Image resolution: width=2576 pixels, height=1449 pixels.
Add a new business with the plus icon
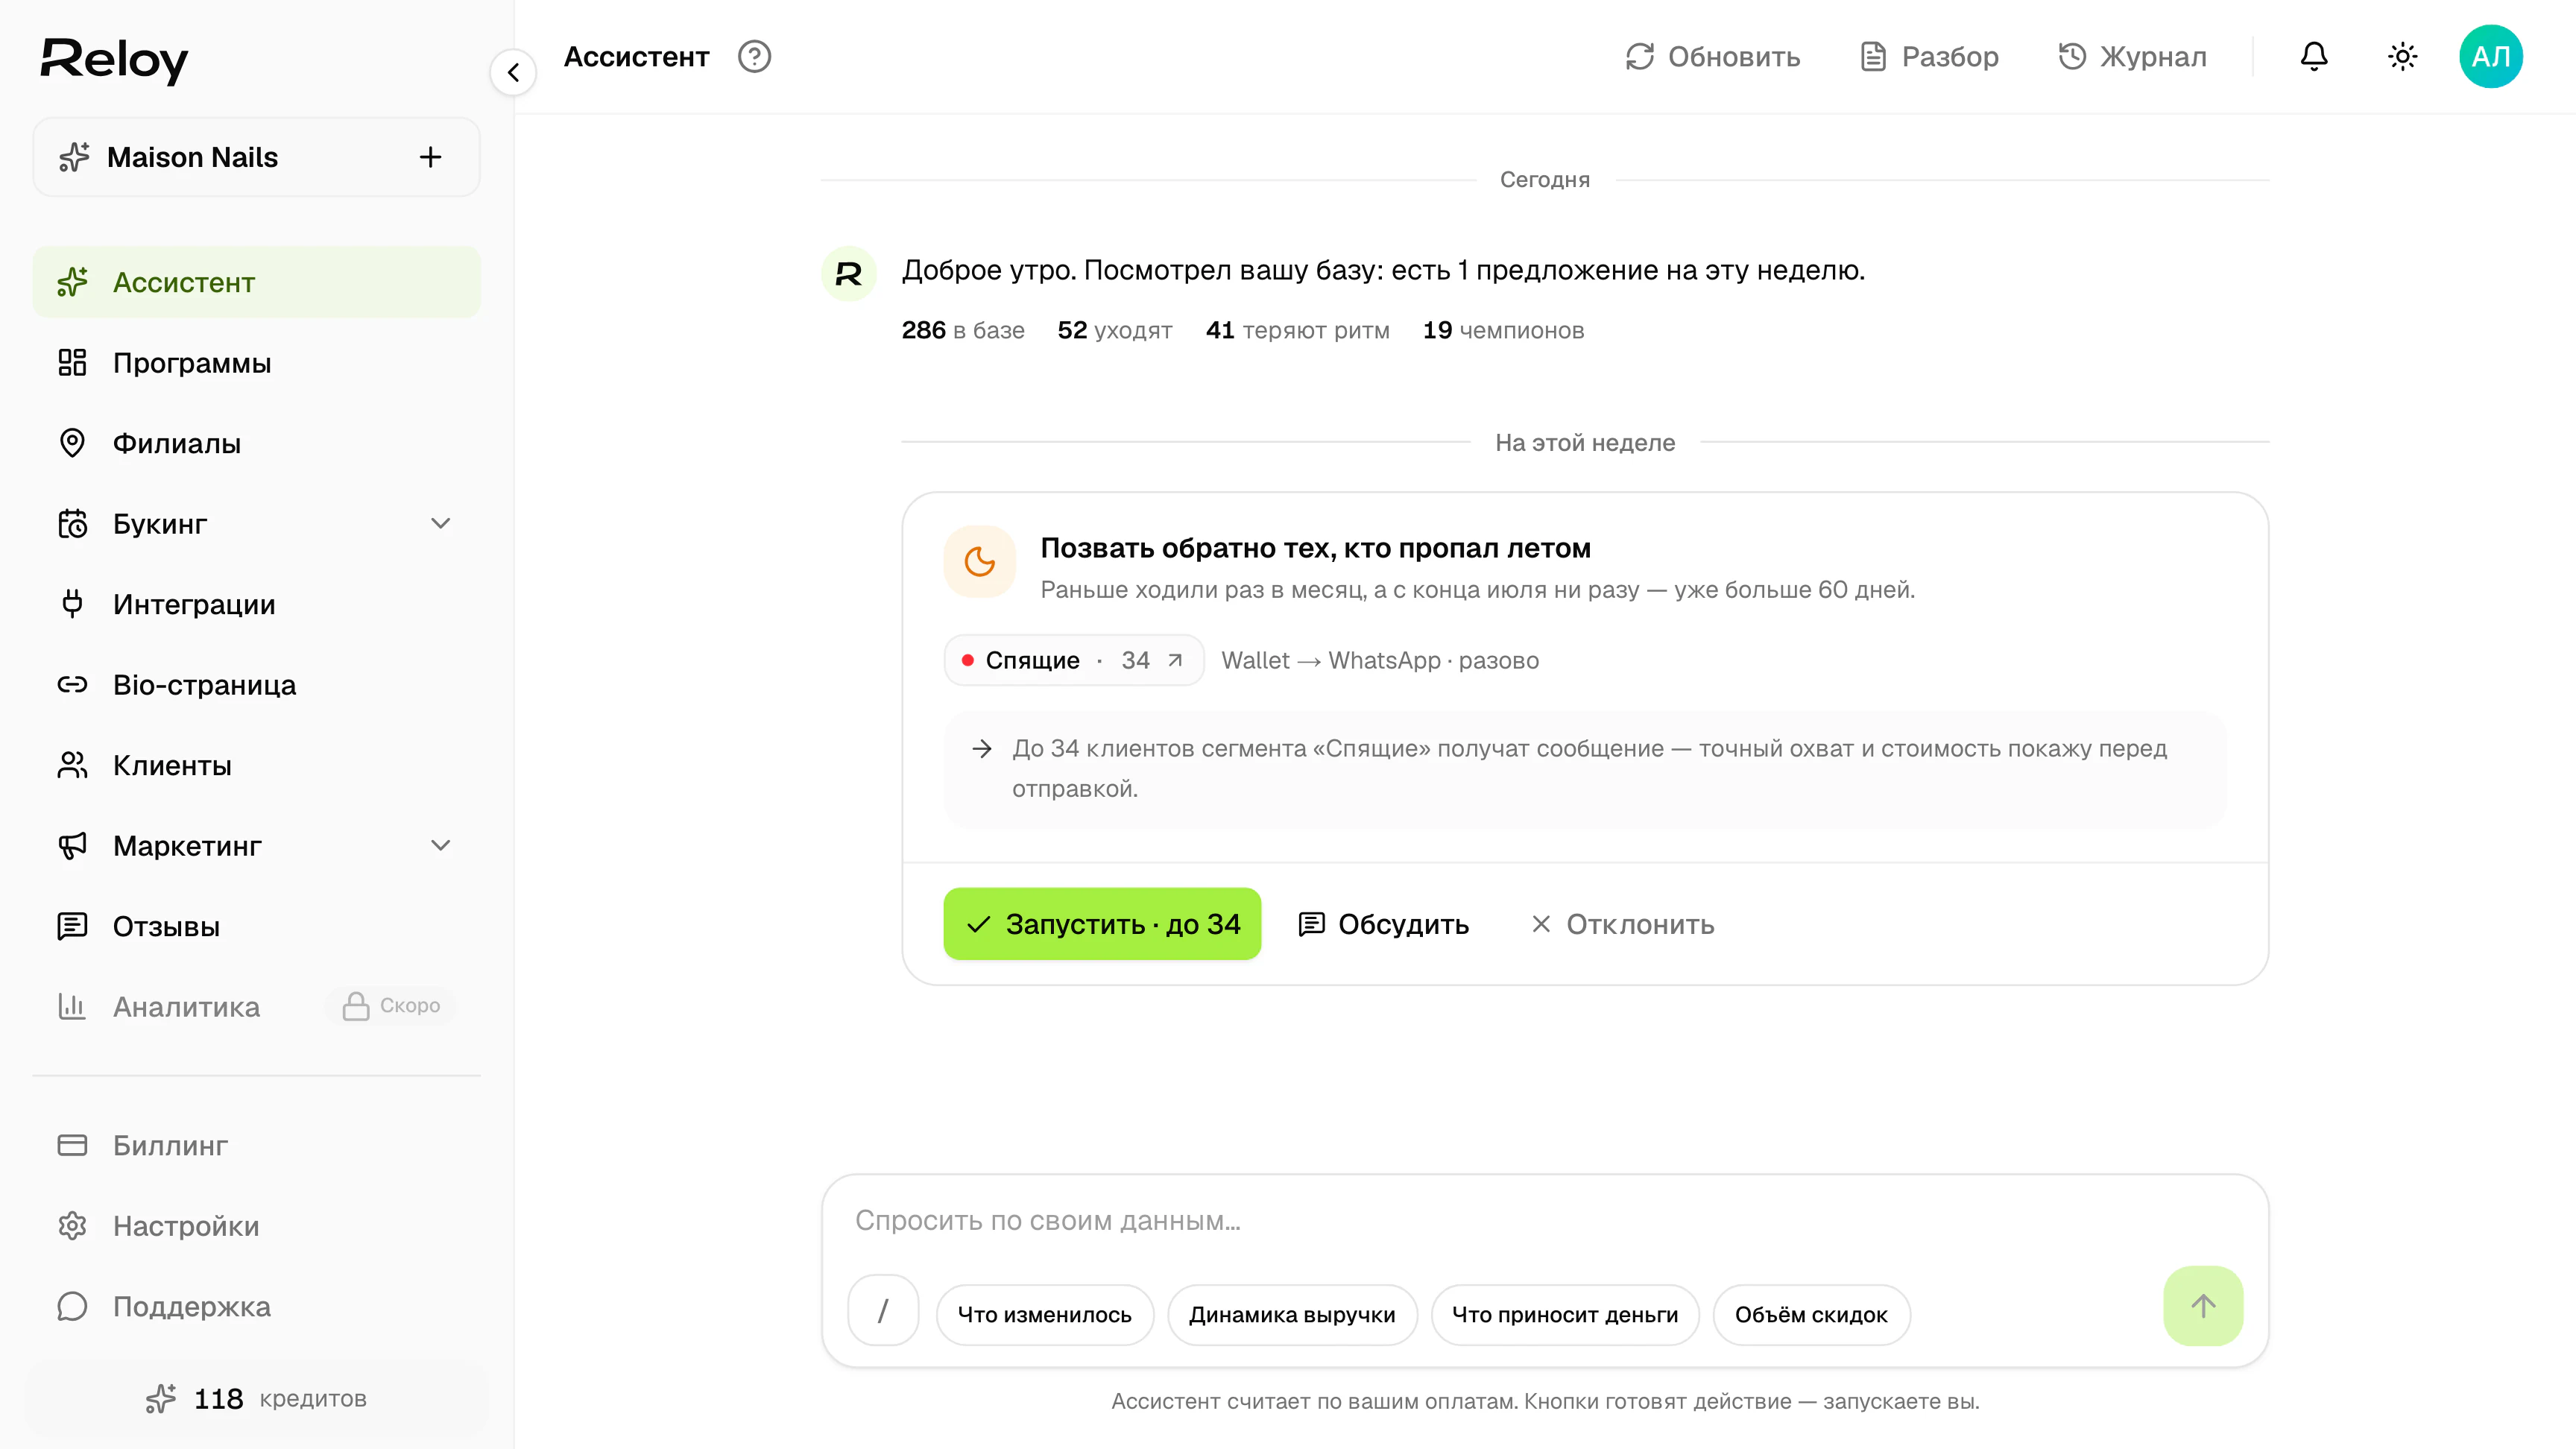click(430, 157)
